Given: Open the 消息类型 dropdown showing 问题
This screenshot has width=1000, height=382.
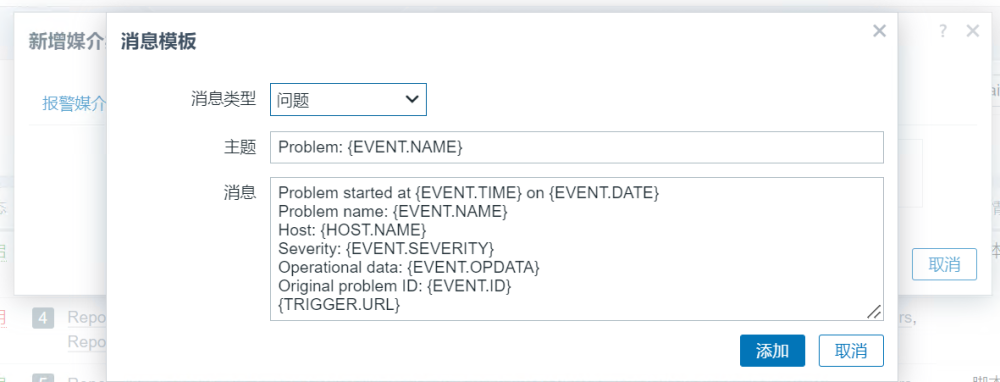Looking at the screenshot, I should click(348, 99).
